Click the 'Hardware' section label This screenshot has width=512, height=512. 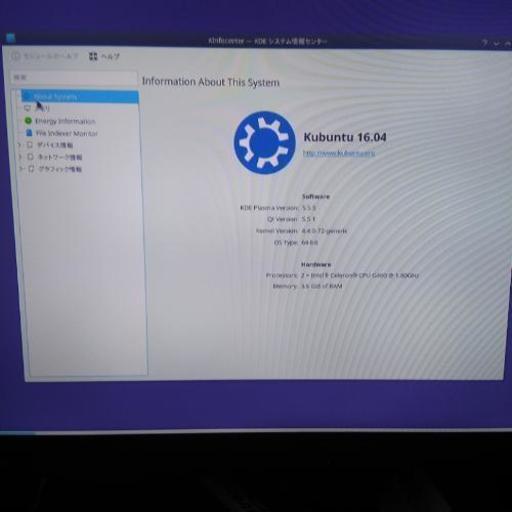316,265
